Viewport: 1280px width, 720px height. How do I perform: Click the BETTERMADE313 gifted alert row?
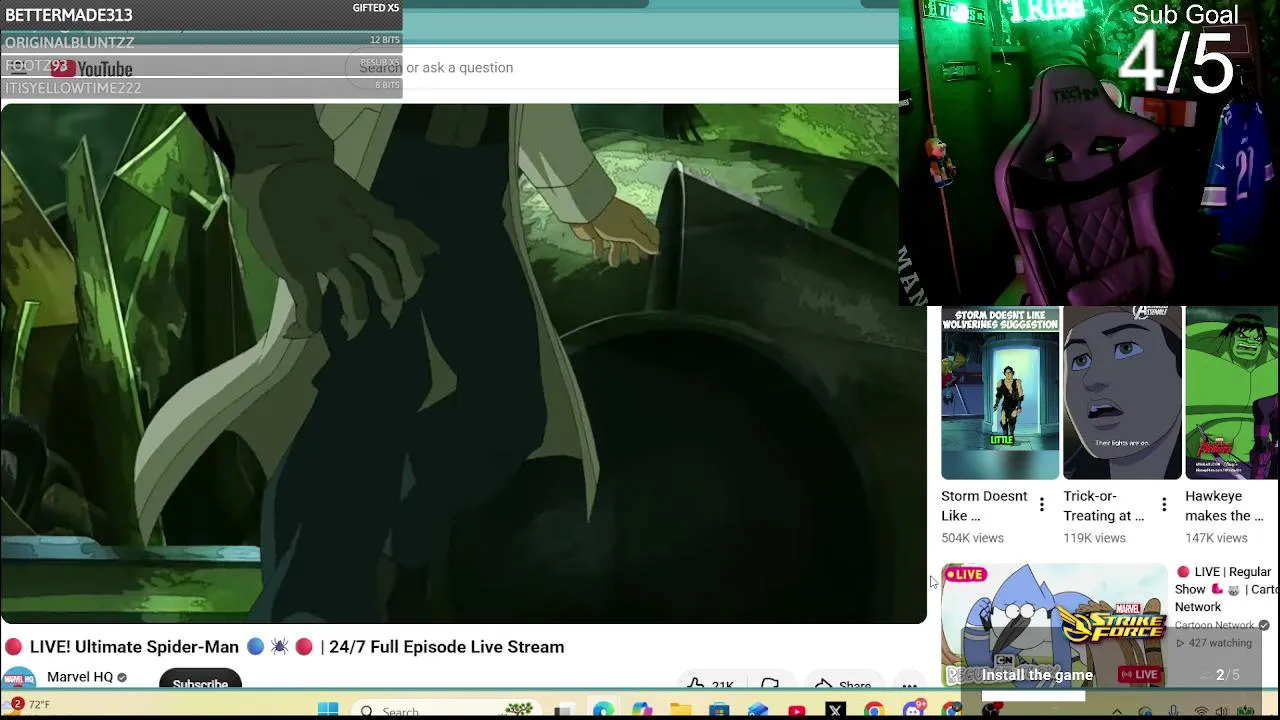tap(201, 15)
